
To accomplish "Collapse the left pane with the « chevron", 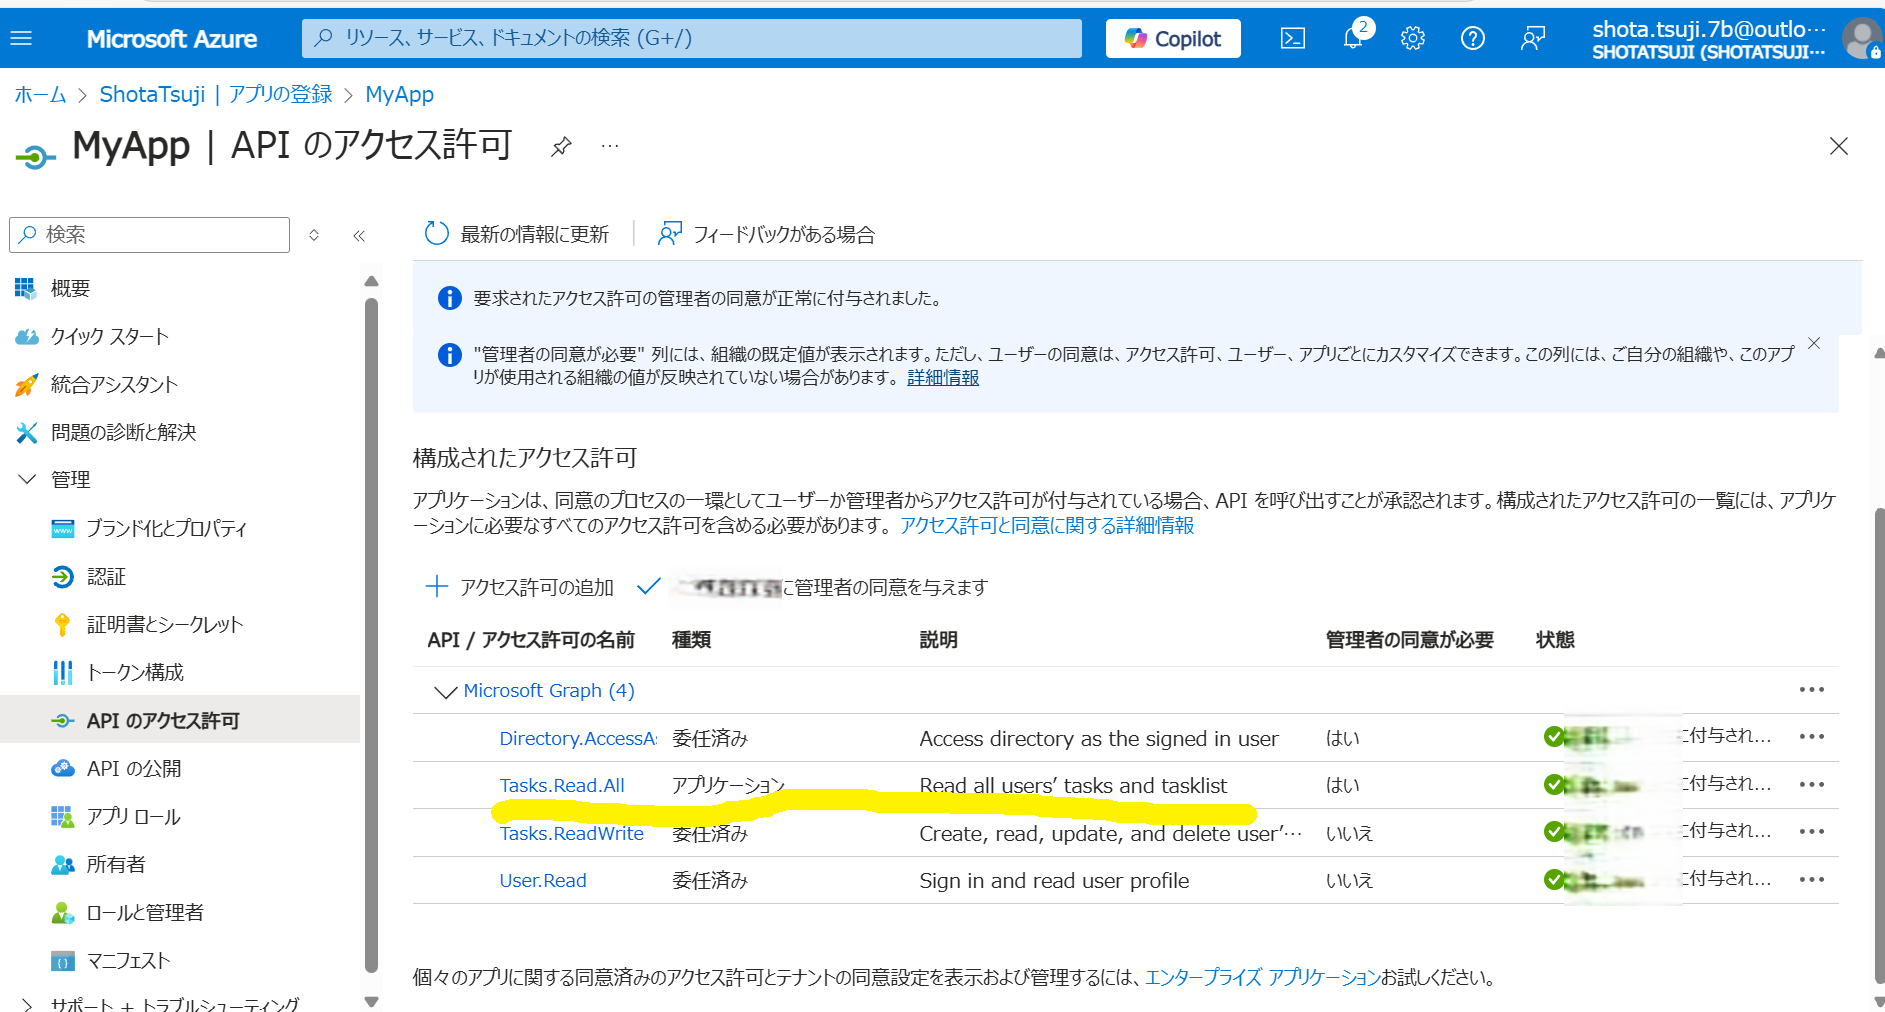I will 359,235.
